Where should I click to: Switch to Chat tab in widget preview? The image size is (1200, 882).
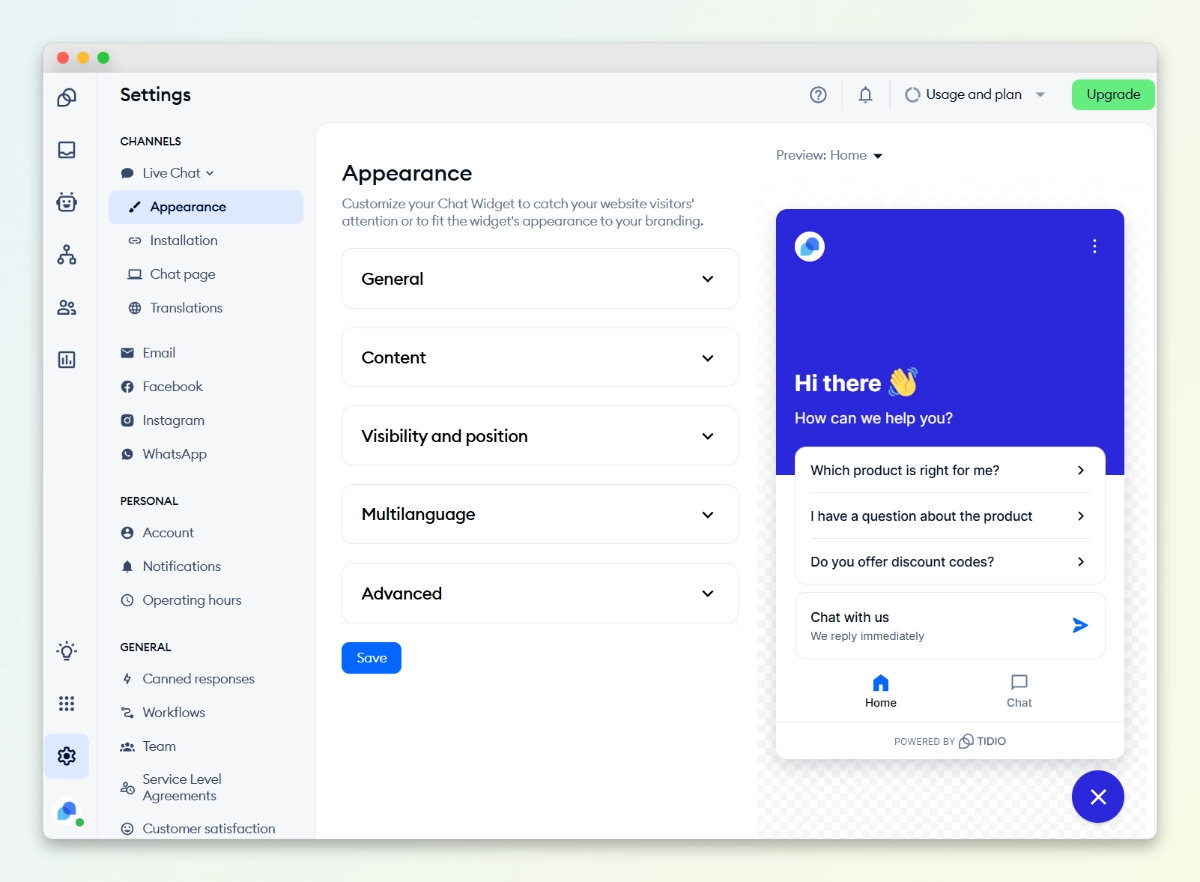coord(1019,691)
